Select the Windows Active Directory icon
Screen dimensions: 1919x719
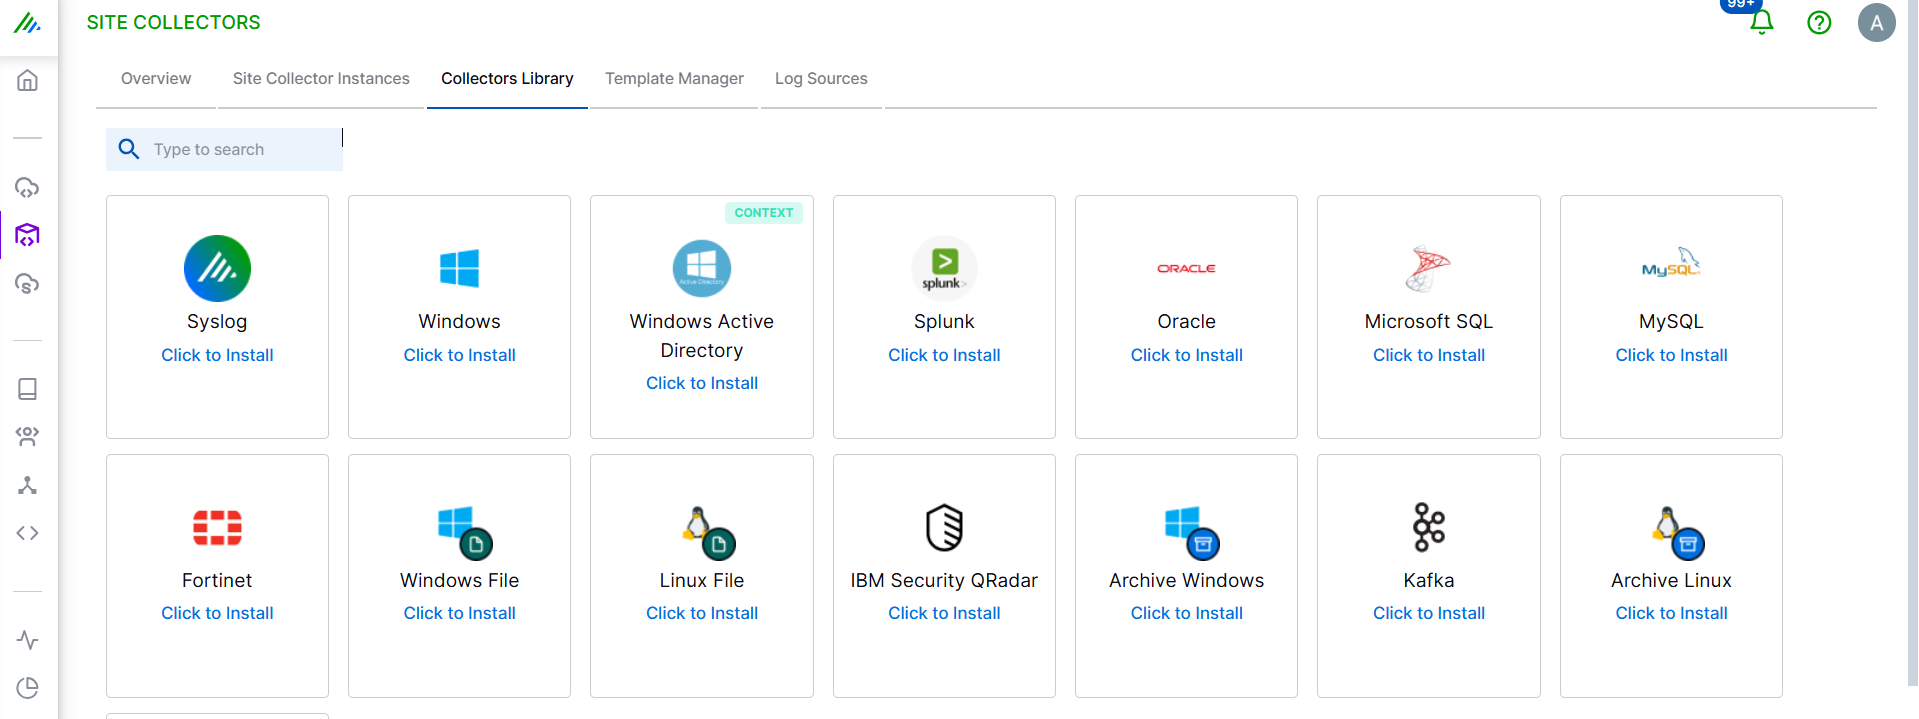point(702,268)
